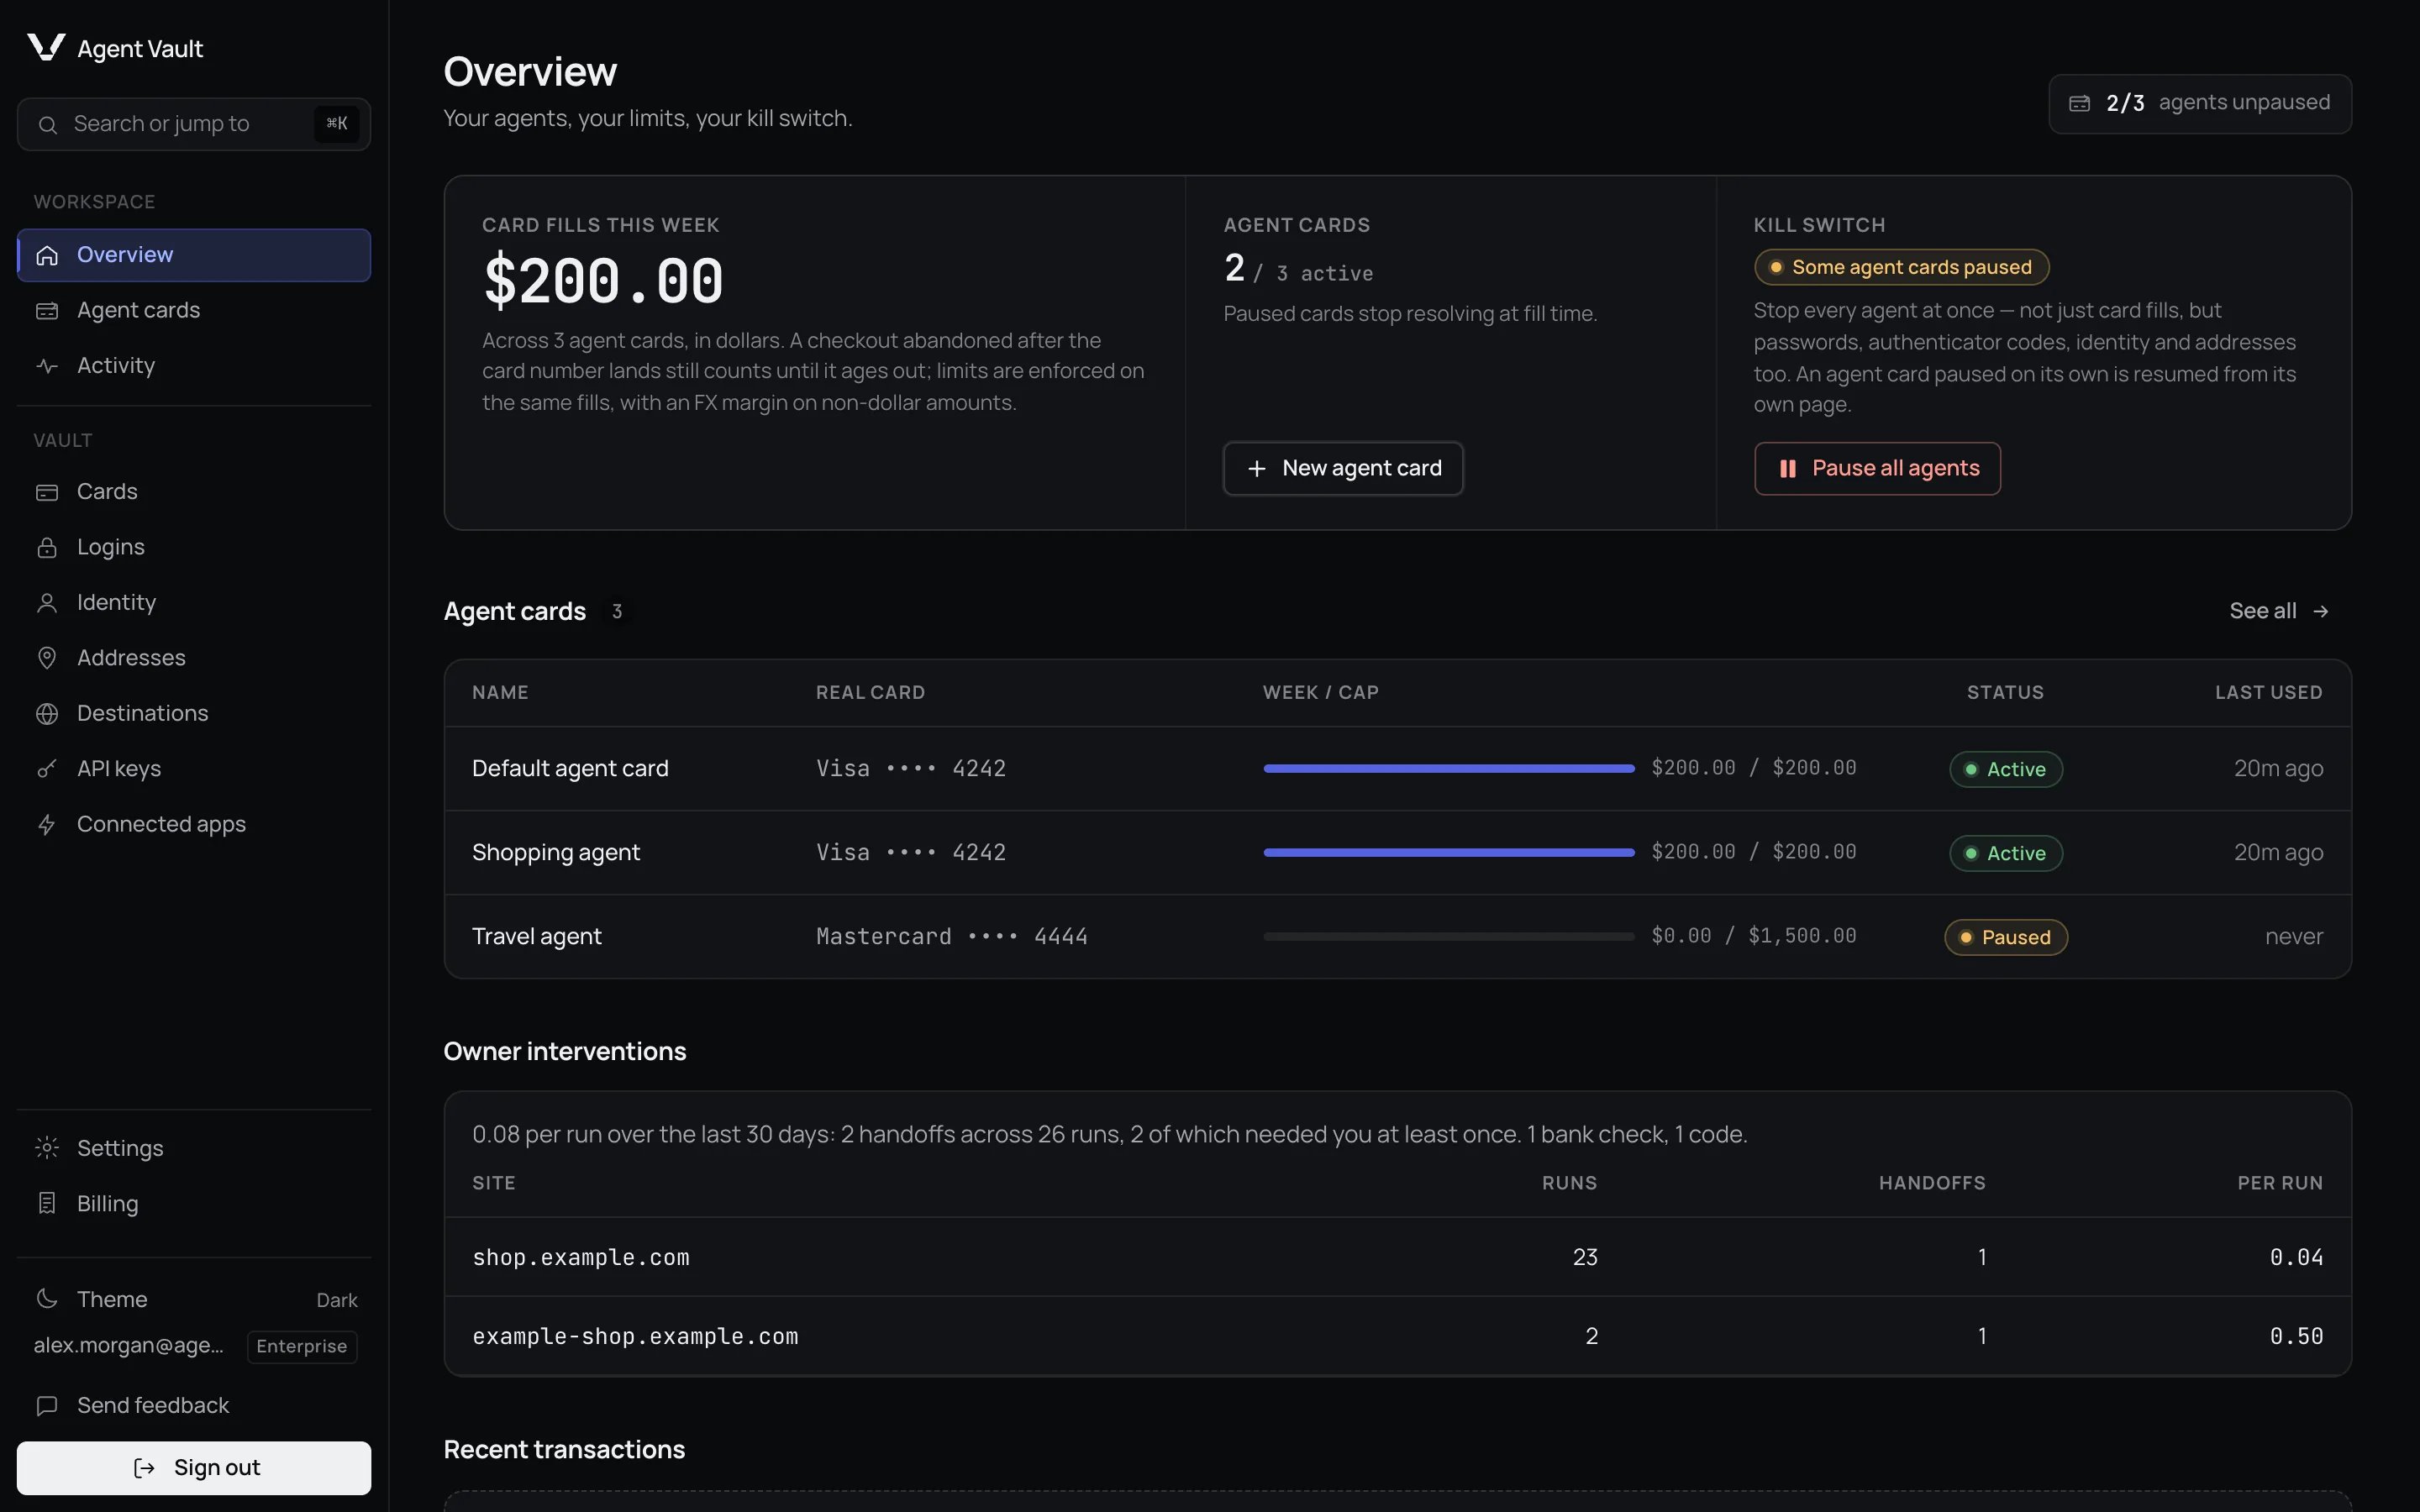Image resolution: width=2420 pixels, height=1512 pixels.
Task: Click the Paused status on Travel agent
Action: coord(2006,938)
